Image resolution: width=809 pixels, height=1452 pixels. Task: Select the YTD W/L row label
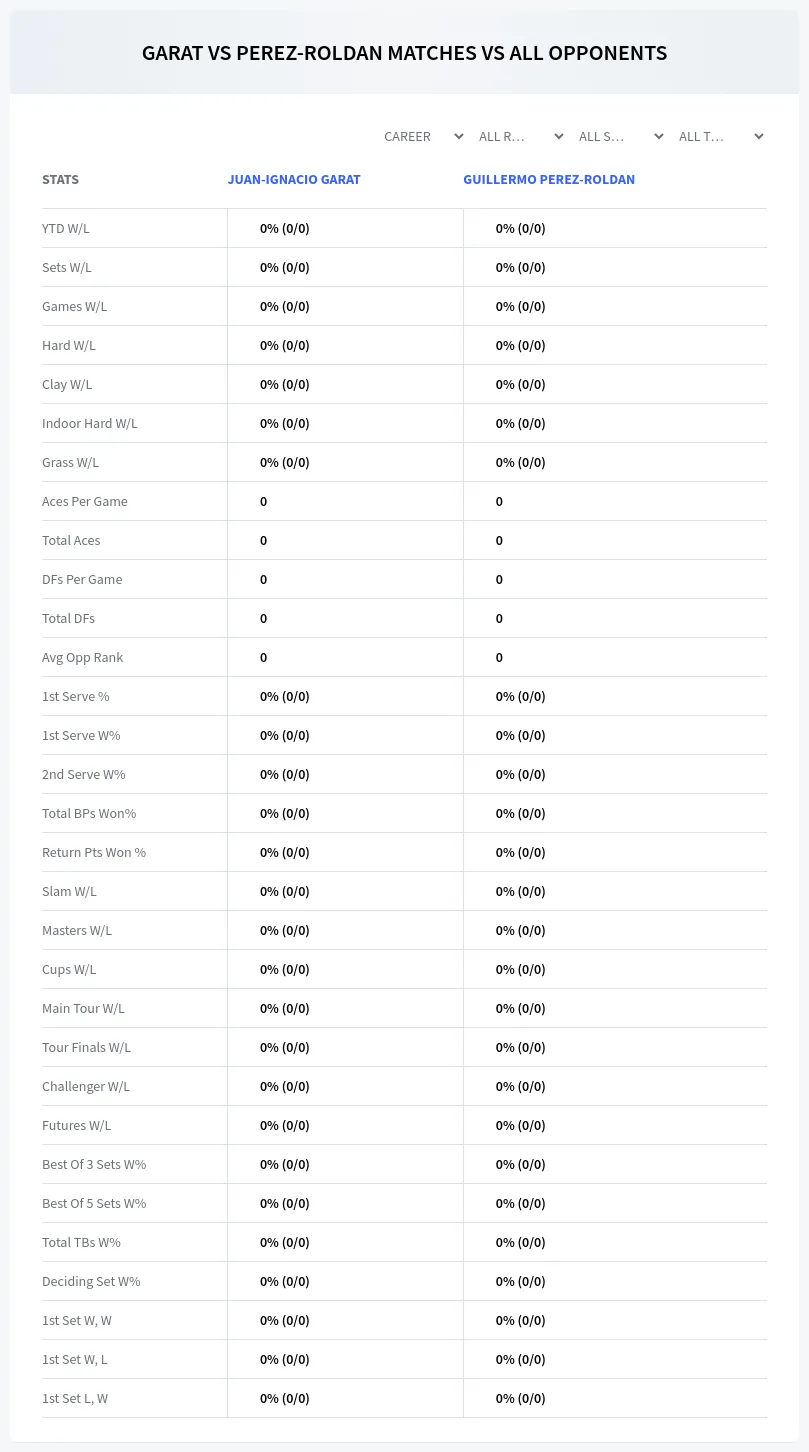point(66,228)
